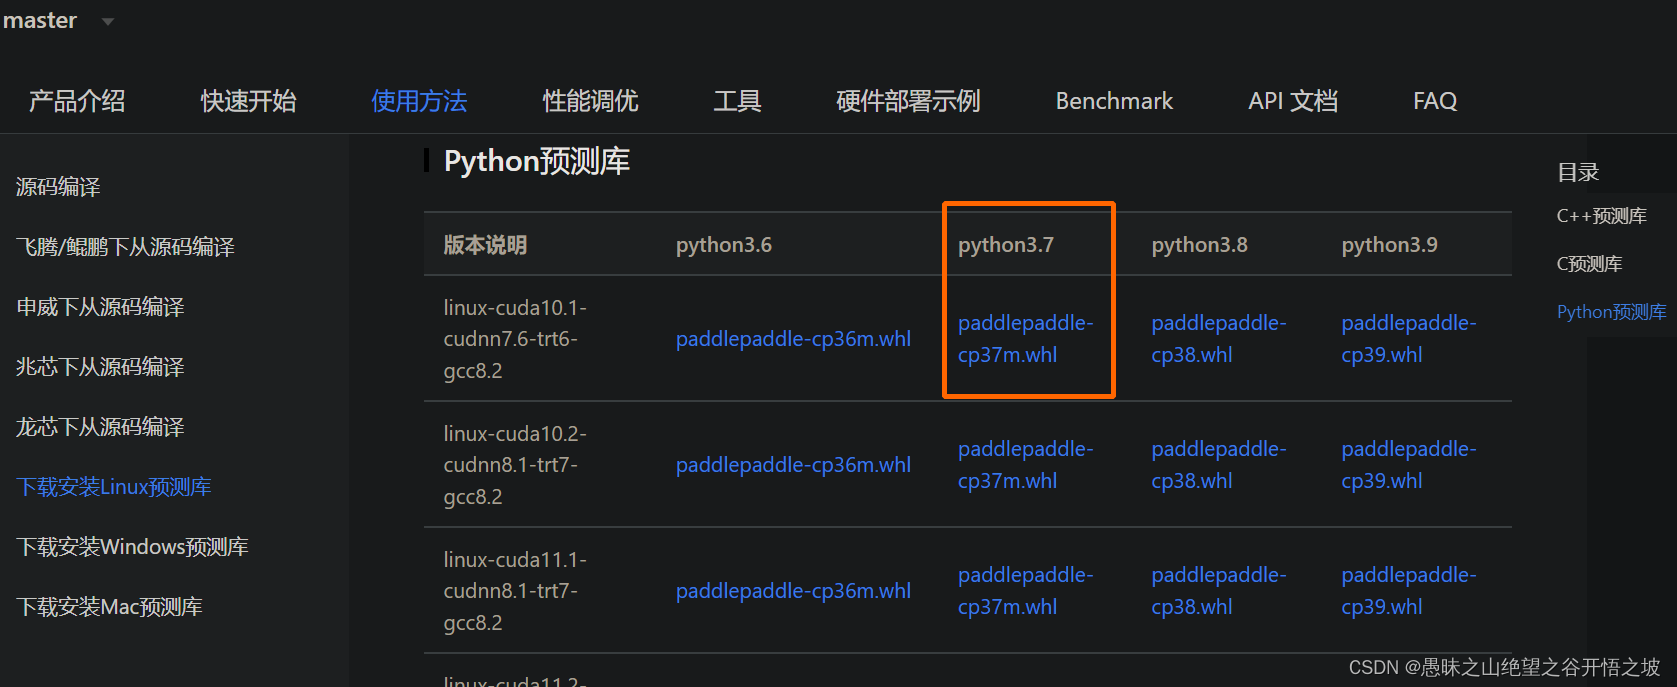Click the linux-cuda11.1-cudnn8.1-trt7-gcc8.2 cell
Image resolution: width=1677 pixels, height=687 pixels.
(515, 591)
